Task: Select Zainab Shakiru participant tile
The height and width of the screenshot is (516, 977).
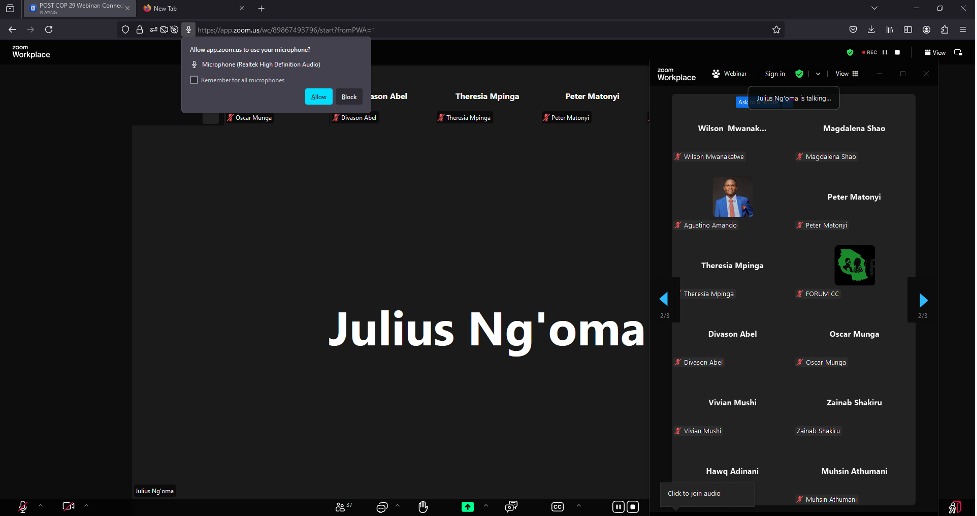Action: pos(854,403)
